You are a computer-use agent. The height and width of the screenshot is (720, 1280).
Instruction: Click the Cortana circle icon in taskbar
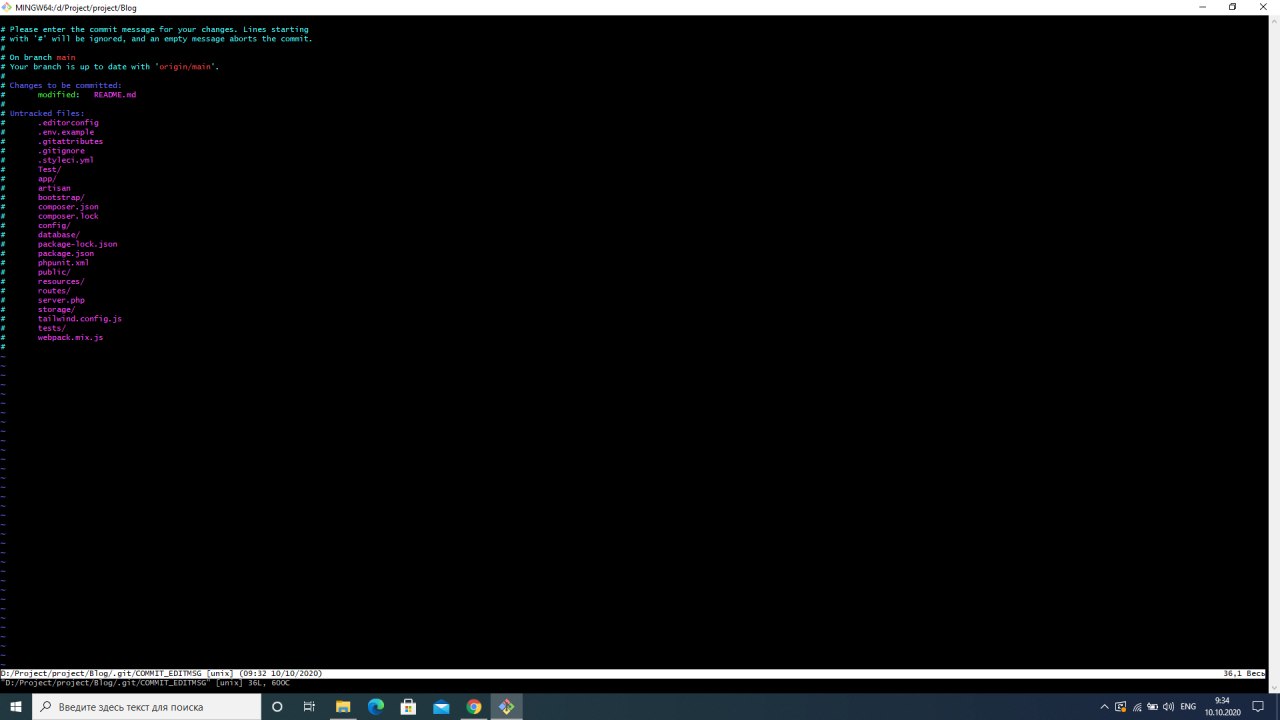[277, 707]
